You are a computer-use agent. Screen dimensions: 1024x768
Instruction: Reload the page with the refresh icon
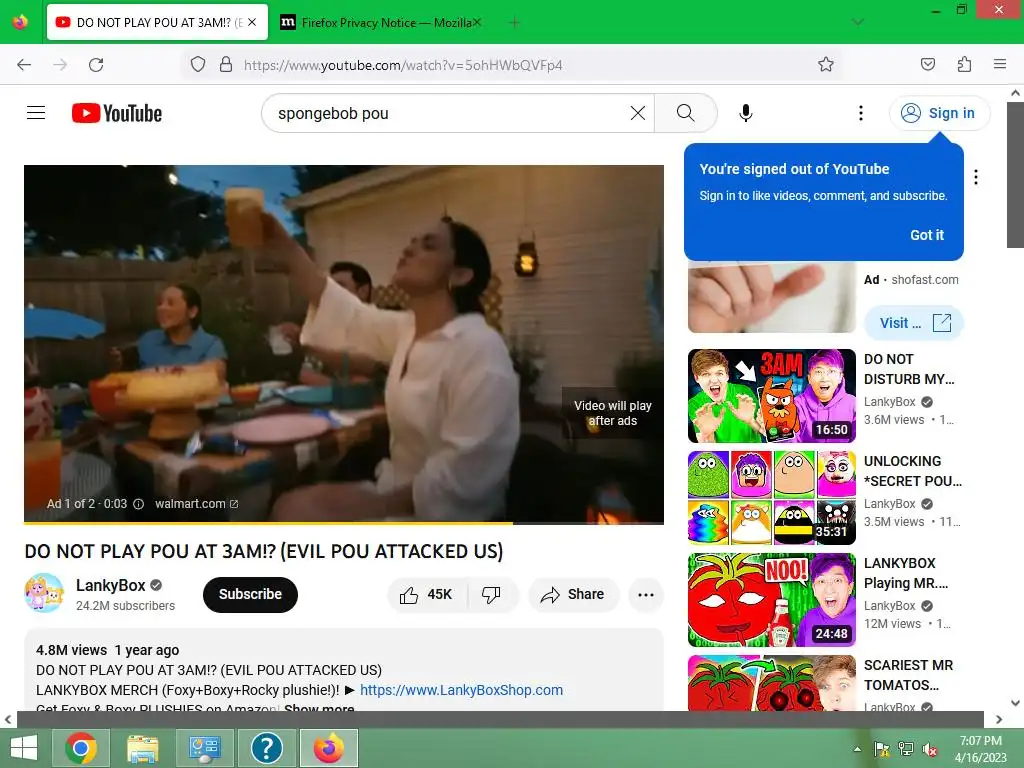click(96, 65)
